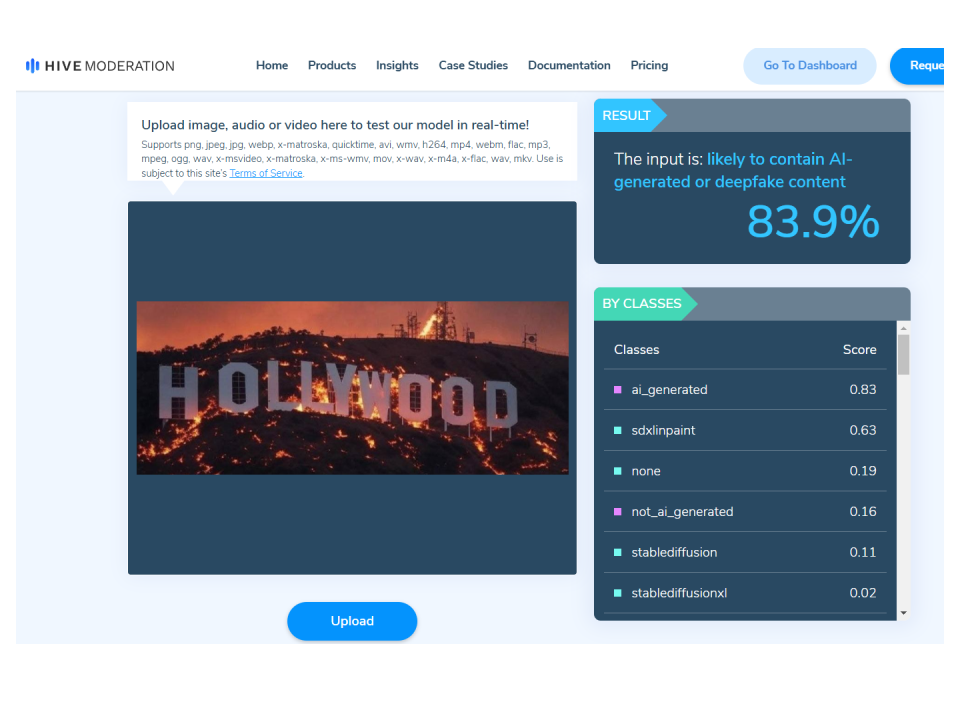This screenshot has width=960, height=720.
Task: Click the 0.11 score value
Action: coord(863,552)
